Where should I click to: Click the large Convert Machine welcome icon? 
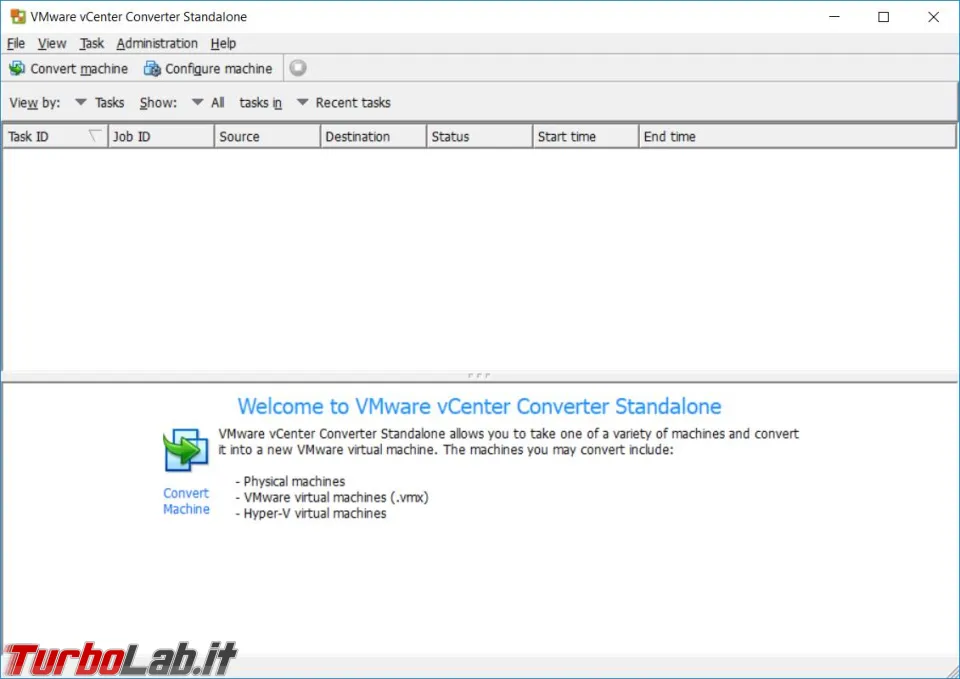pyautogui.click(x=186, y=450)
